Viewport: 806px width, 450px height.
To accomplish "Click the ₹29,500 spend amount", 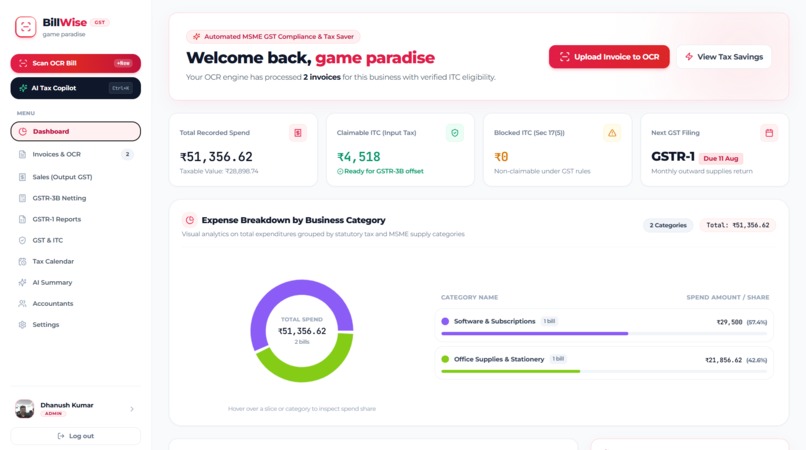I will tap(729, 322).
